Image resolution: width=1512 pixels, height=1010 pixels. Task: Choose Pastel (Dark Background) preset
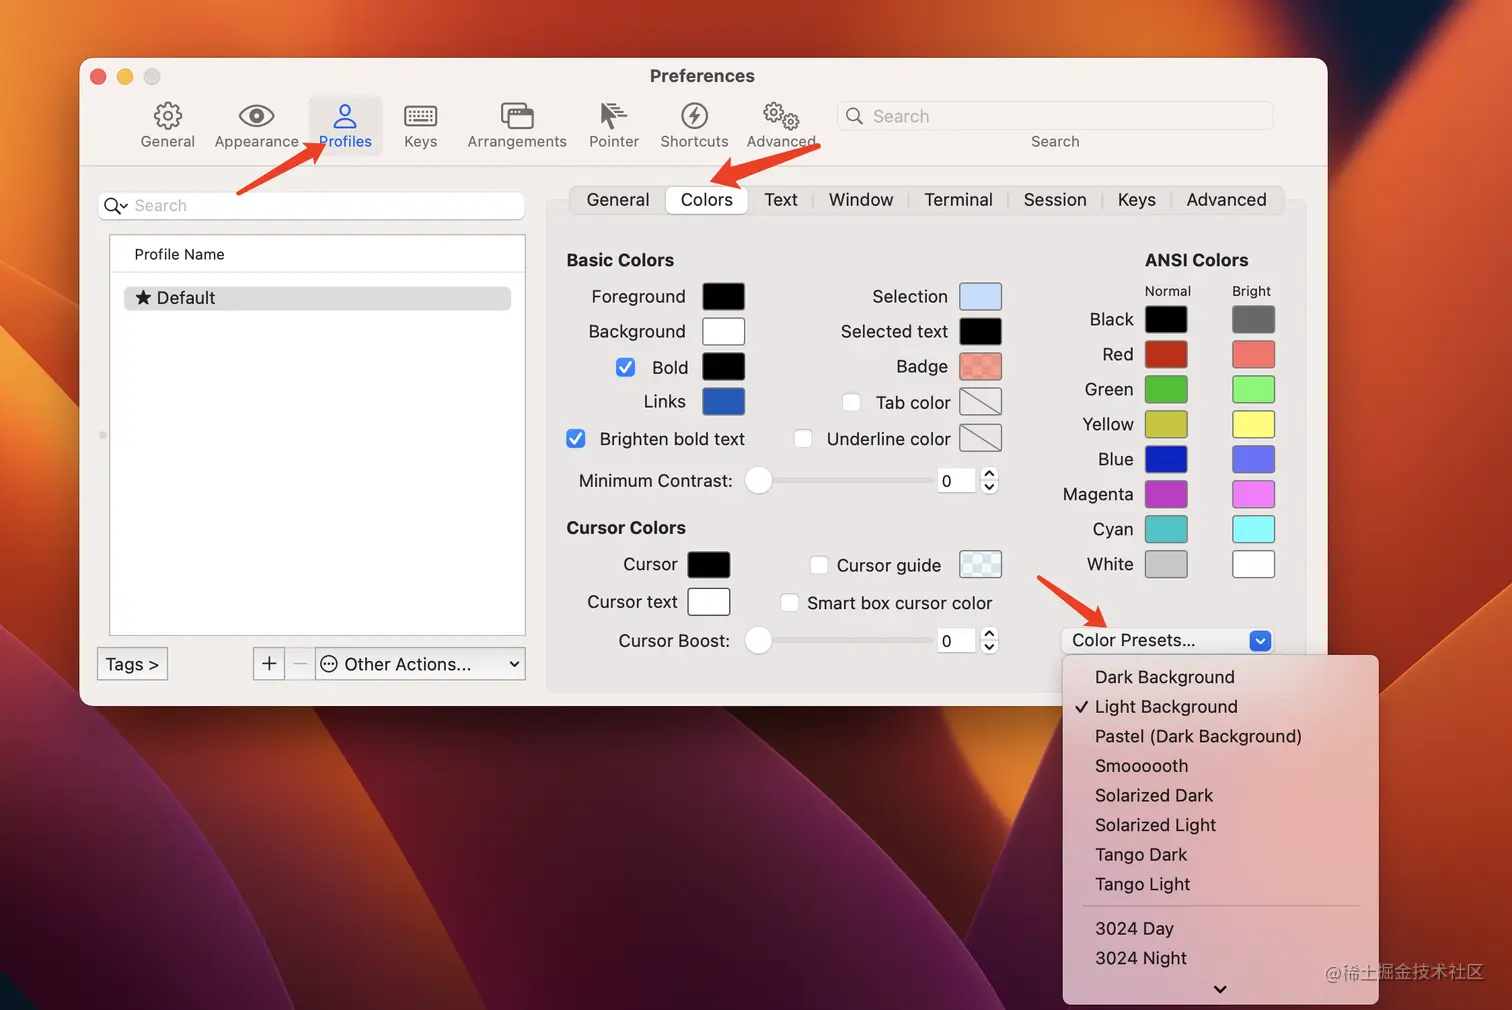coord(1220,736)
